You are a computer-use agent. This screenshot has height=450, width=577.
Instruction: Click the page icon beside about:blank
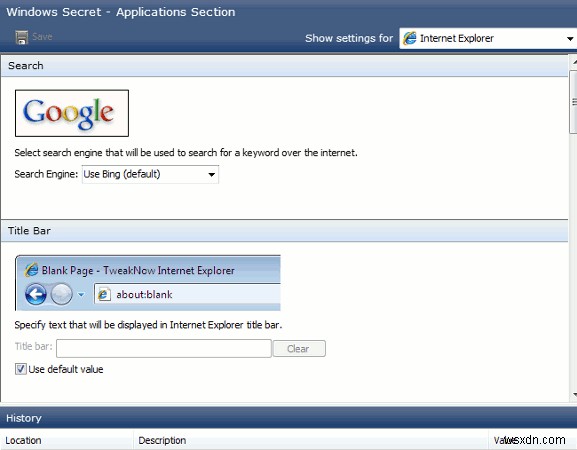click(104, 294)
